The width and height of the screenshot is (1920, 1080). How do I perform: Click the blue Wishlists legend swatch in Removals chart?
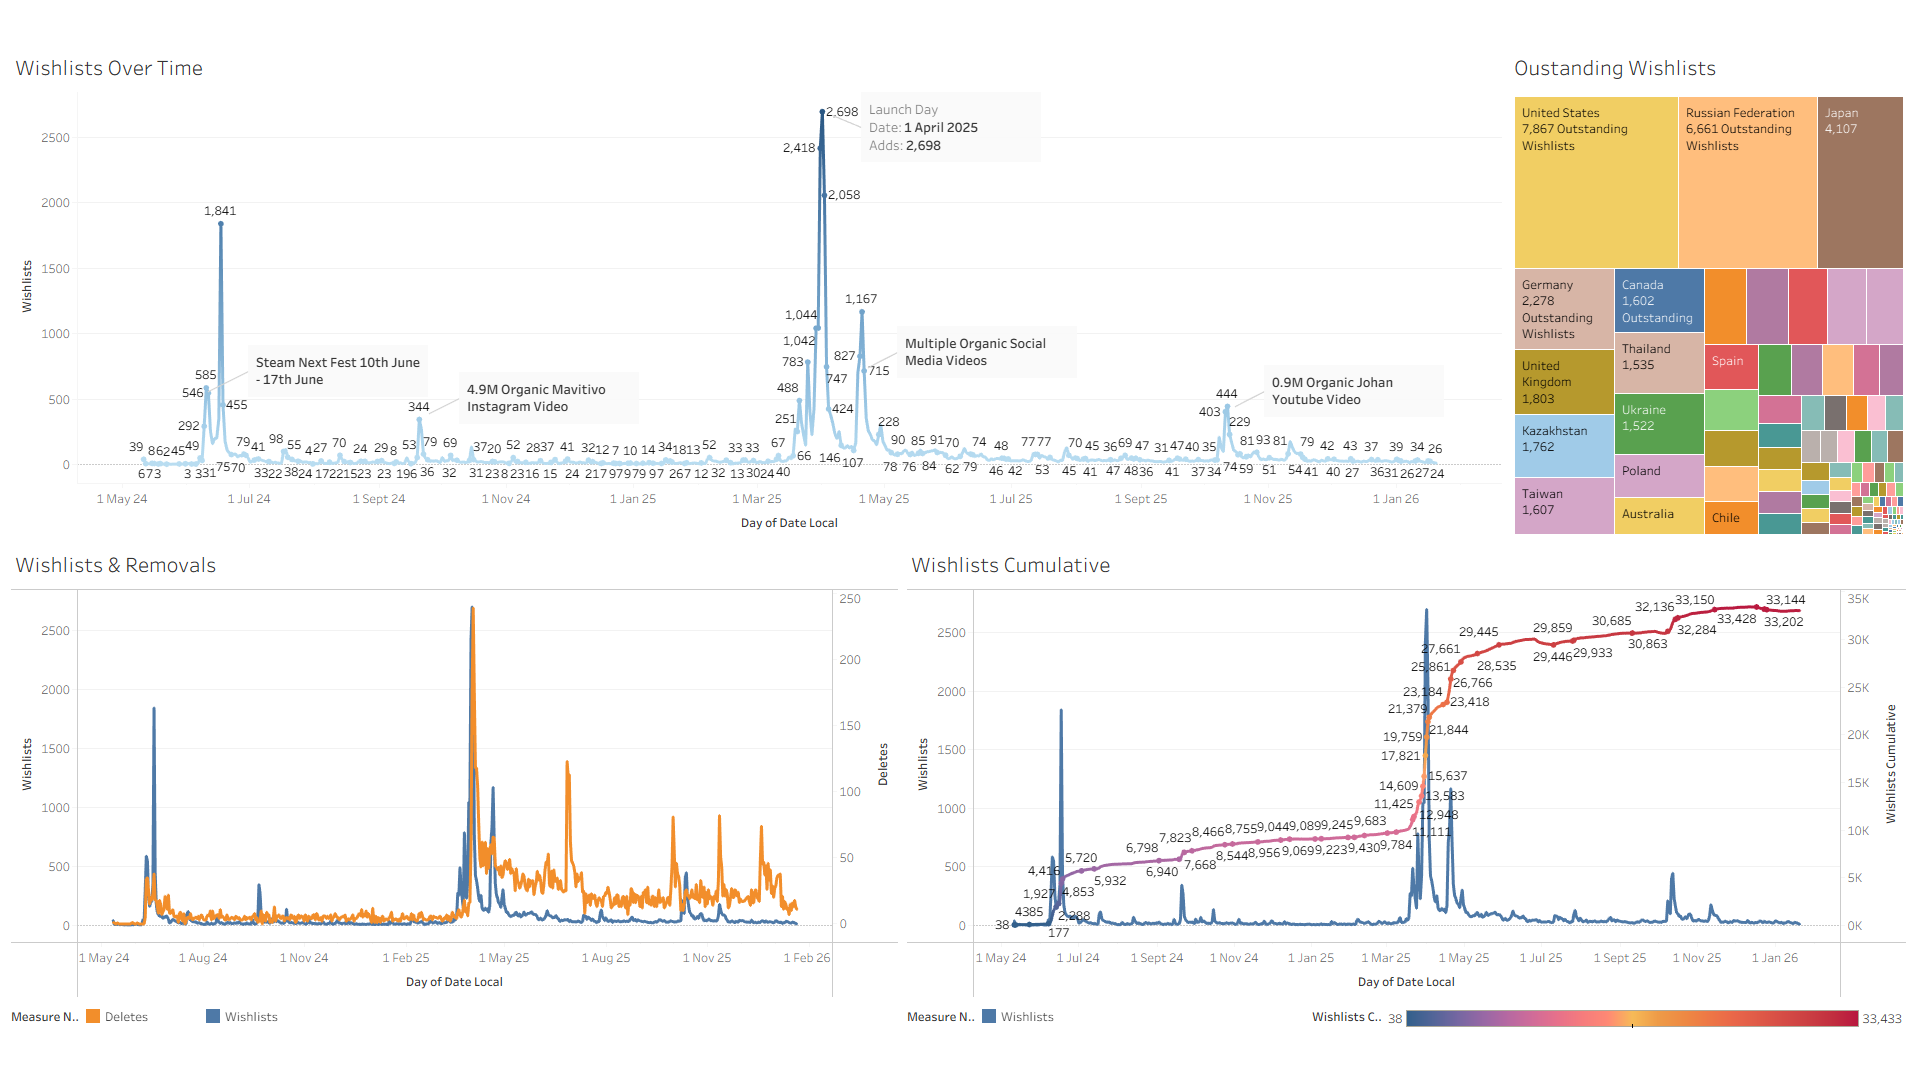point(213,1016)
